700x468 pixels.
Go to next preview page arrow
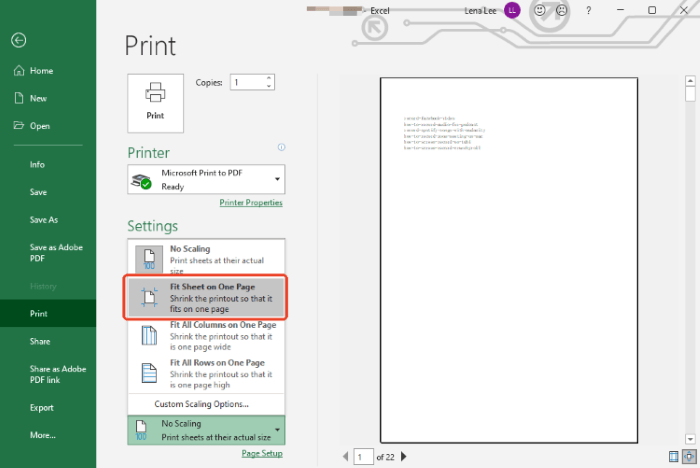coord(404,456)
